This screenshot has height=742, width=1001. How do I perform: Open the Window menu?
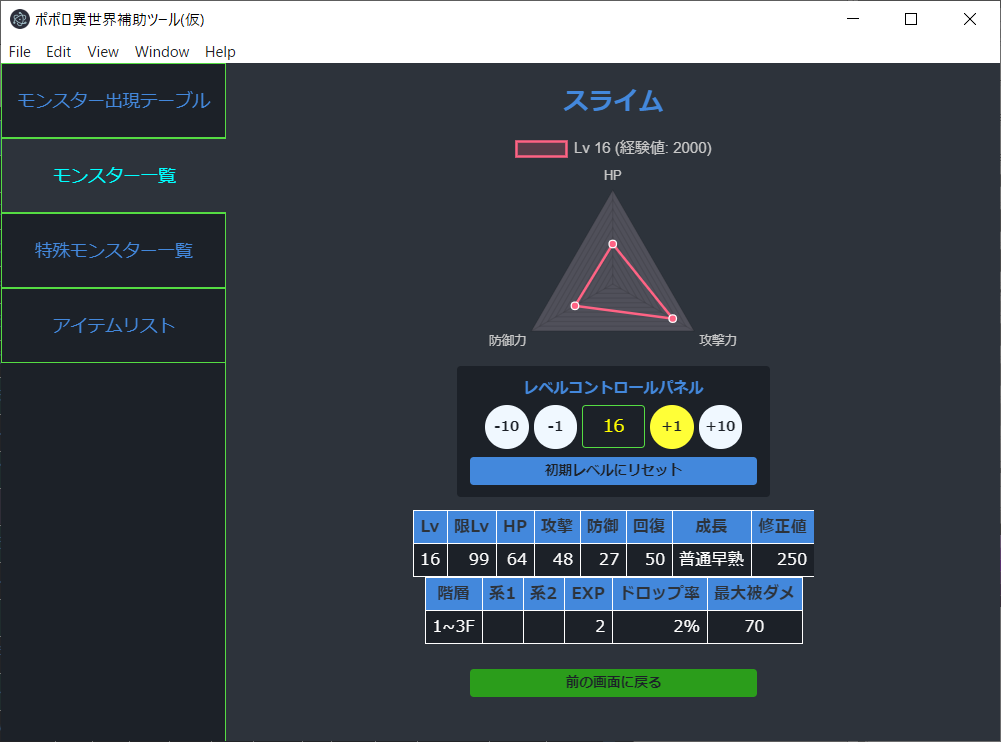162,52
